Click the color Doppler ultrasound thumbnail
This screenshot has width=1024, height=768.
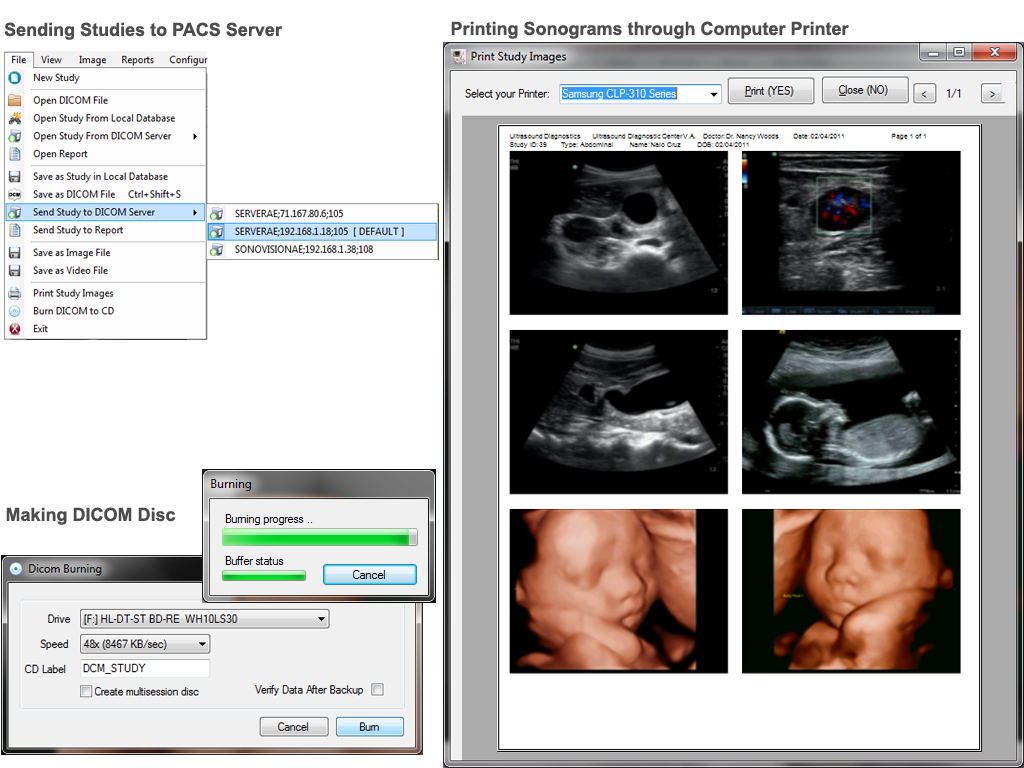[x=851, y=232]
